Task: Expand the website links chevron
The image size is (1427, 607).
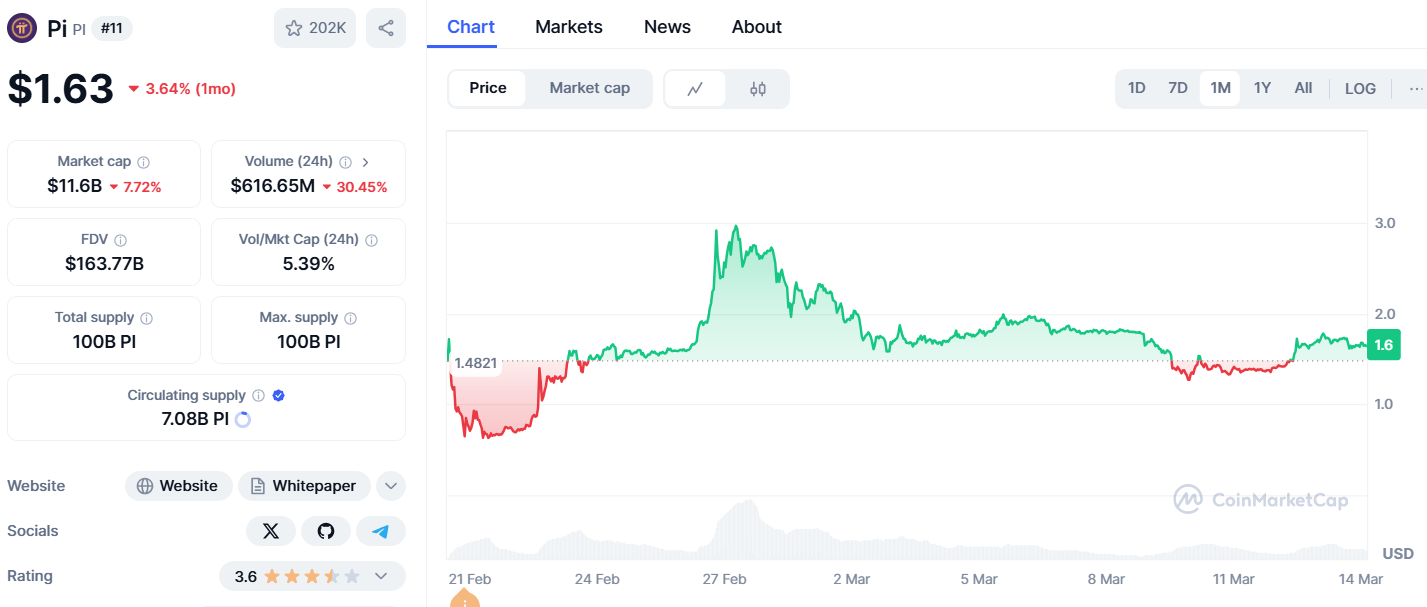Action: point(391,486)
